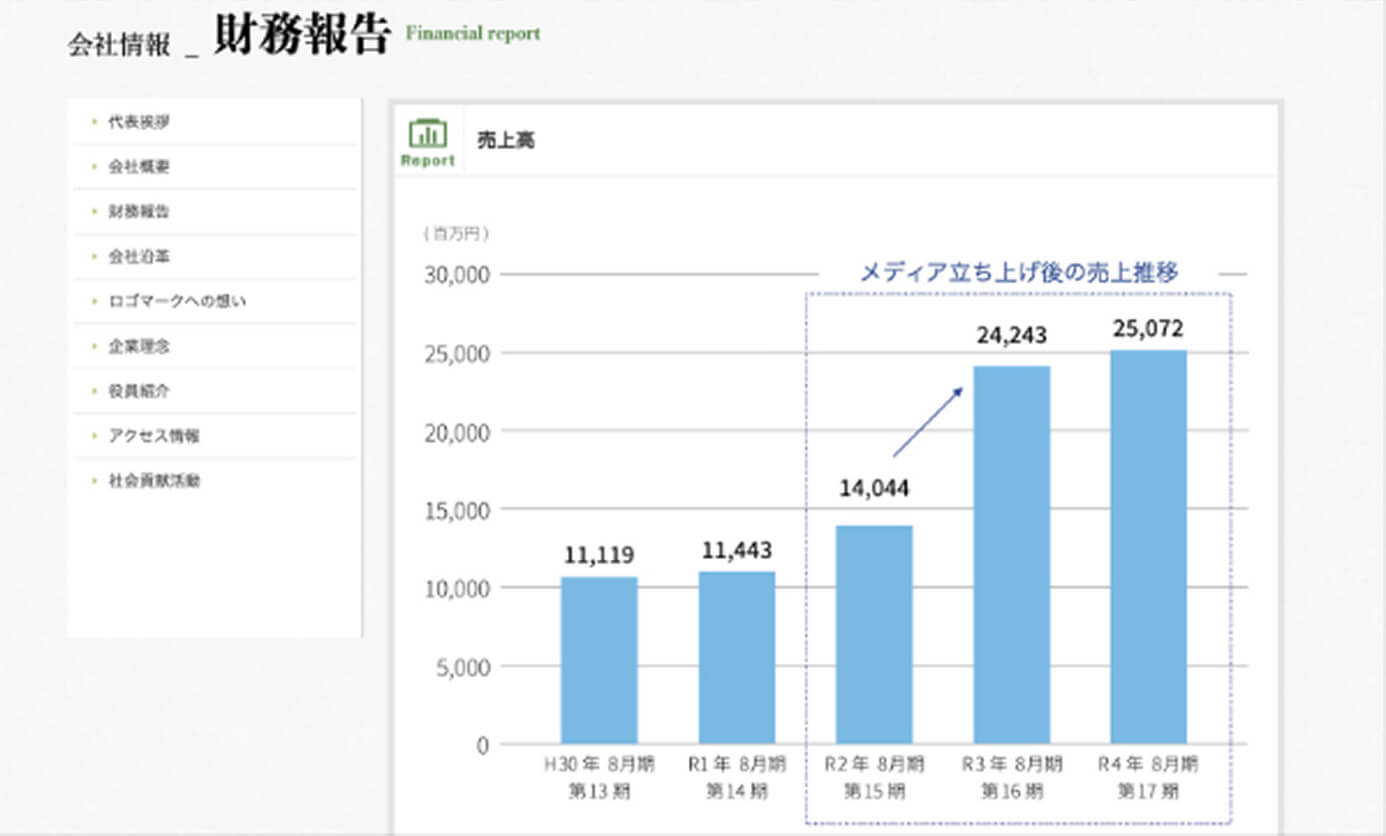Click the H30年 8月期 第13期 label
Viewport: 1386px width, 836px height.
coord(599,777)
